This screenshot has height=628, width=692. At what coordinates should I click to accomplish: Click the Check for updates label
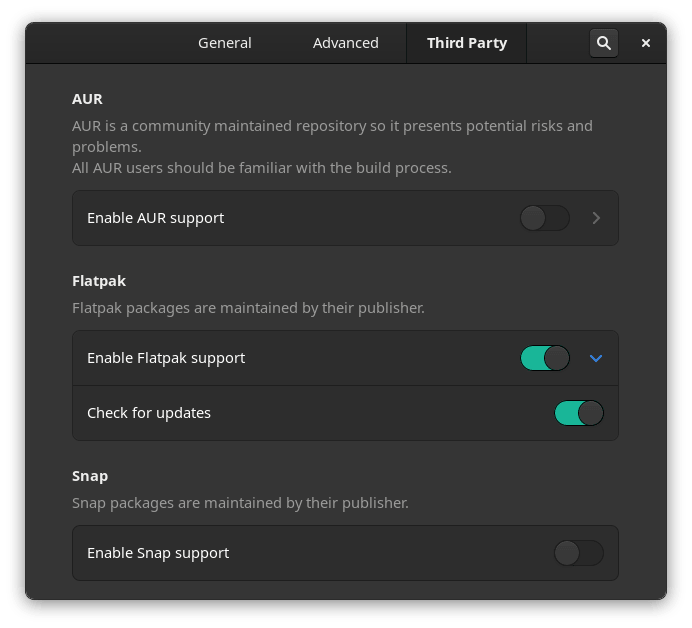pos(149,413)
